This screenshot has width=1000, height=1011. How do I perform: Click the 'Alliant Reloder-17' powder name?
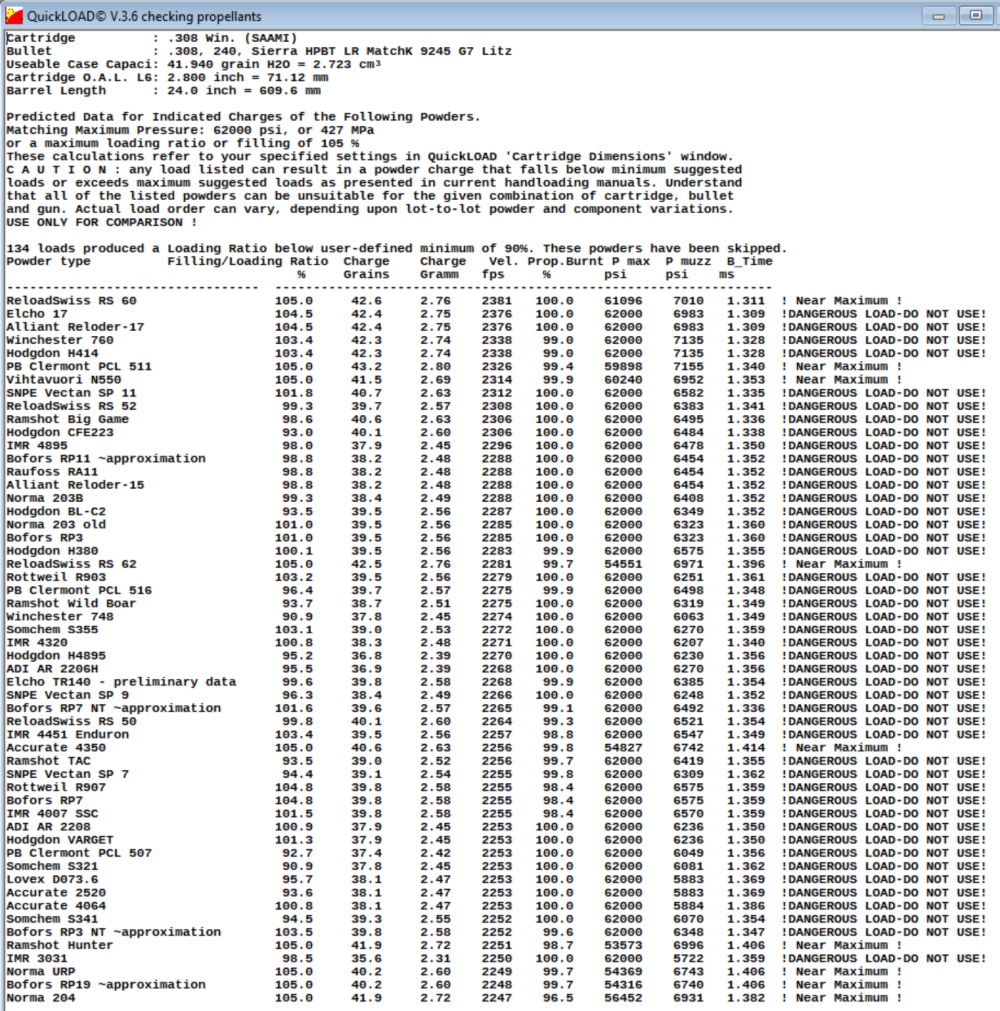pos(75,327)
